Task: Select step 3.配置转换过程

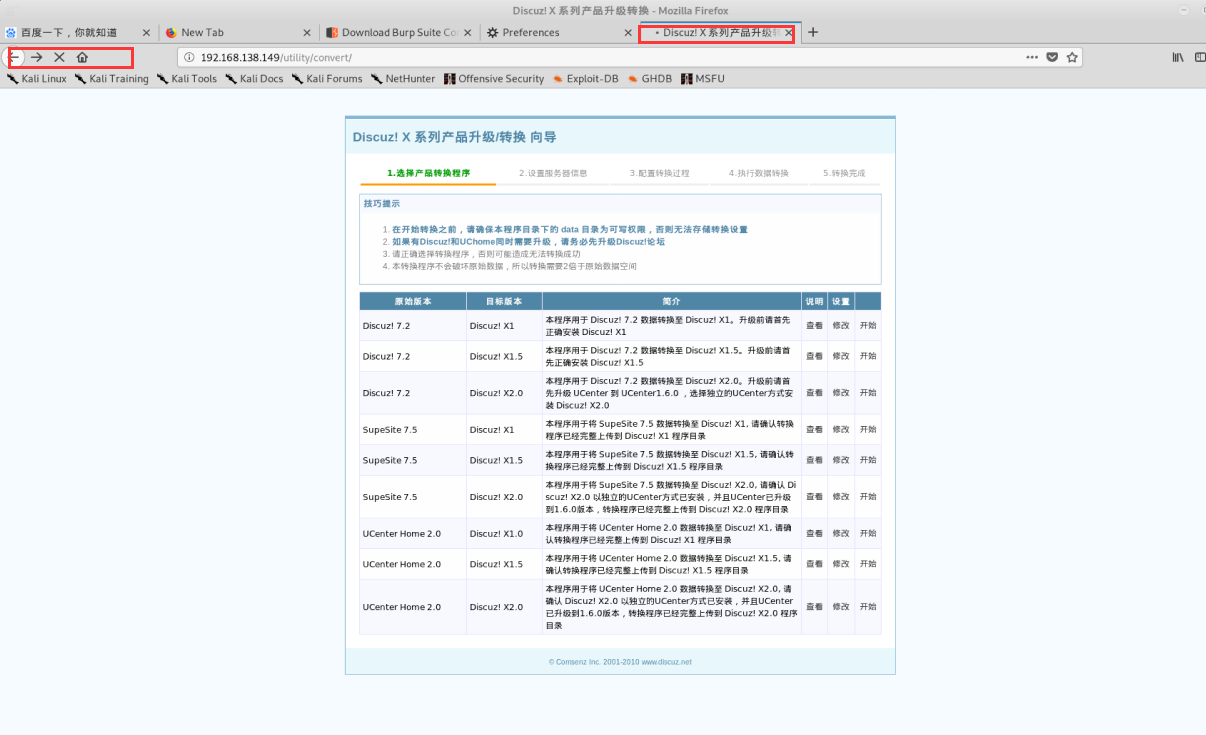Action: [x=659, y=173]
